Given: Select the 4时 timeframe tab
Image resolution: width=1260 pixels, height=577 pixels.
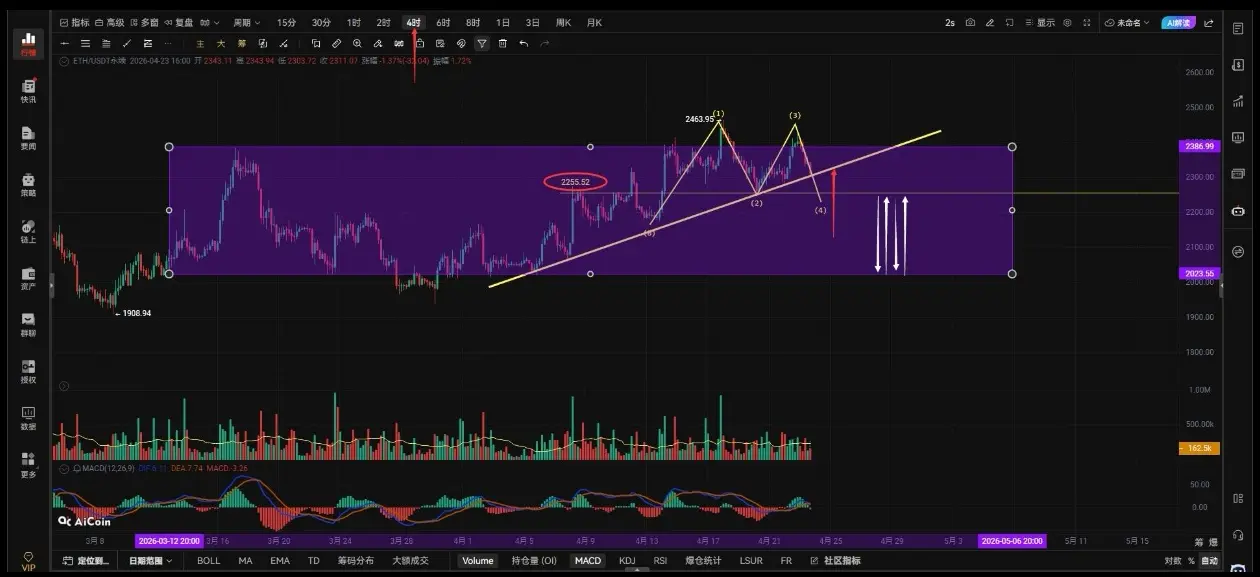Looking at the screenshot, I should [x=413, y=22].
